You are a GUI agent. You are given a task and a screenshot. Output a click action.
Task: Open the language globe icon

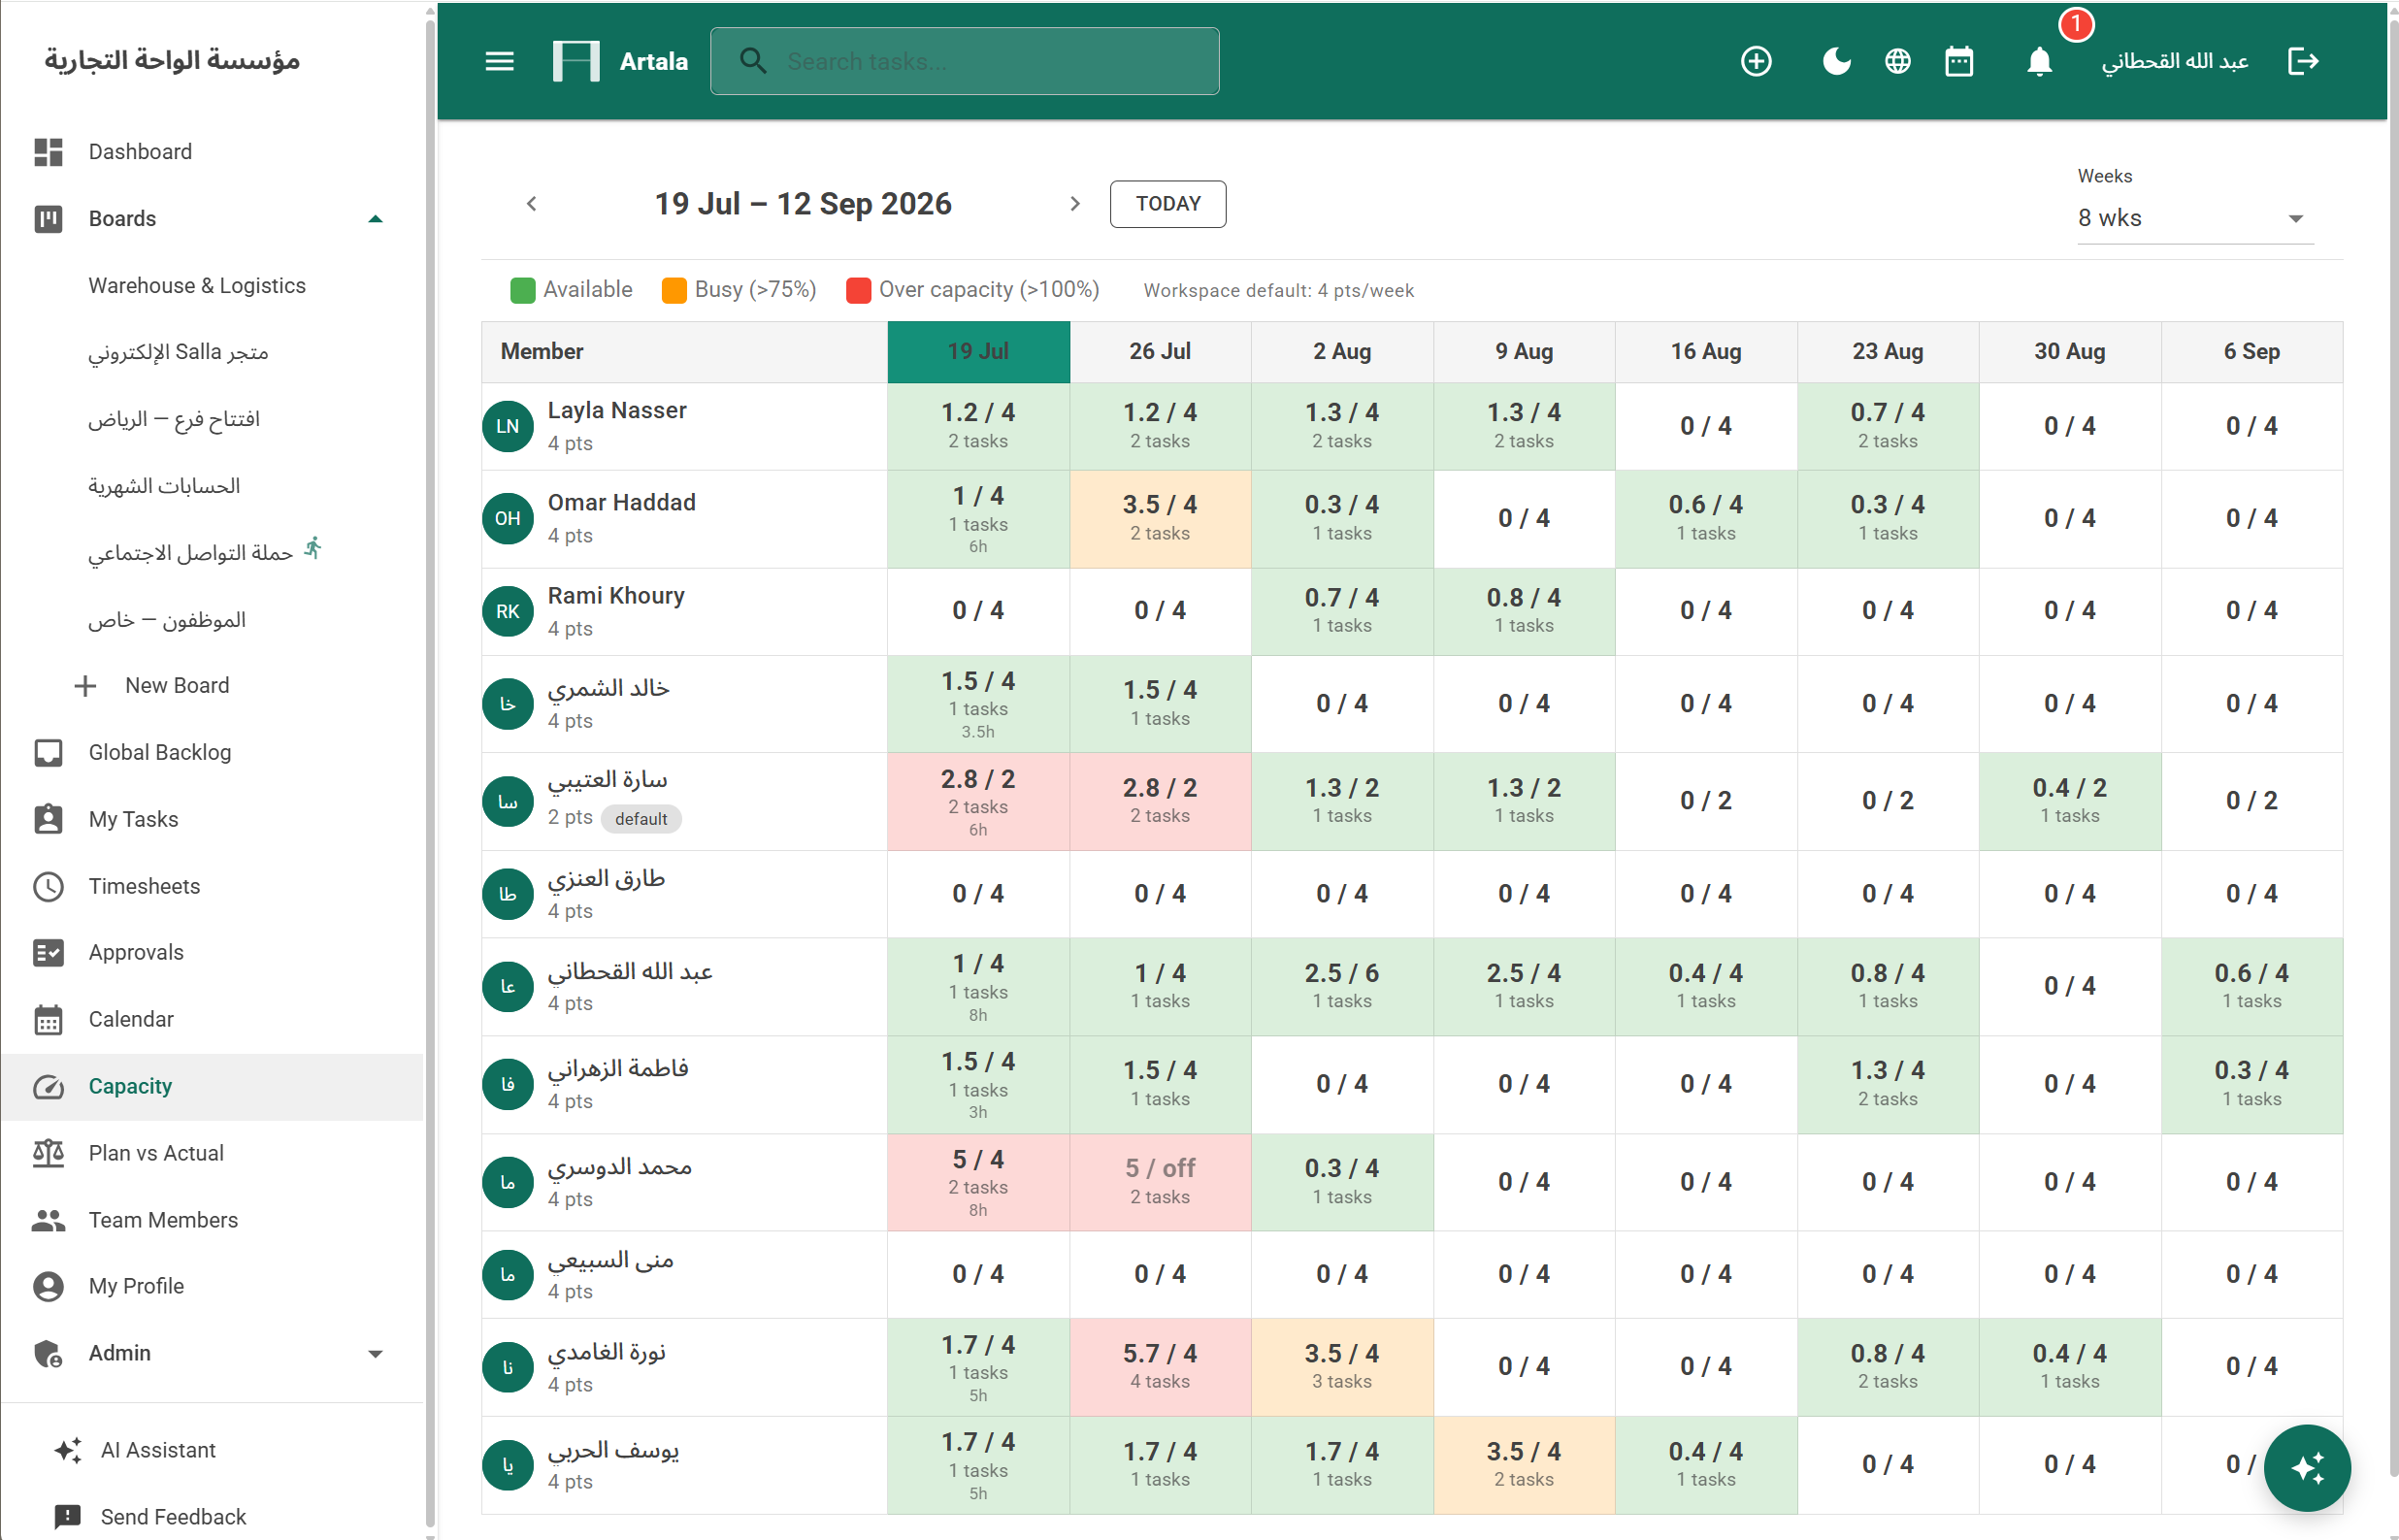click(x=1897, y=61)
